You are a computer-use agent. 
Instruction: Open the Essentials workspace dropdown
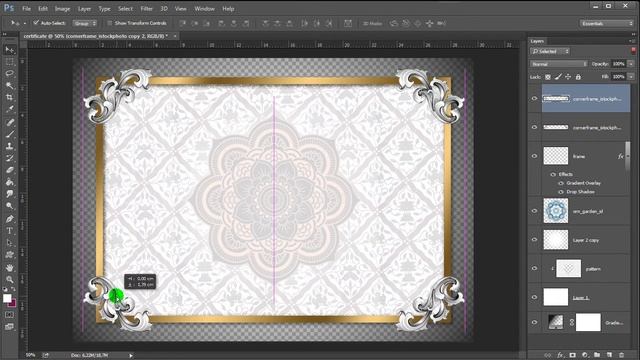click(607, 24)
